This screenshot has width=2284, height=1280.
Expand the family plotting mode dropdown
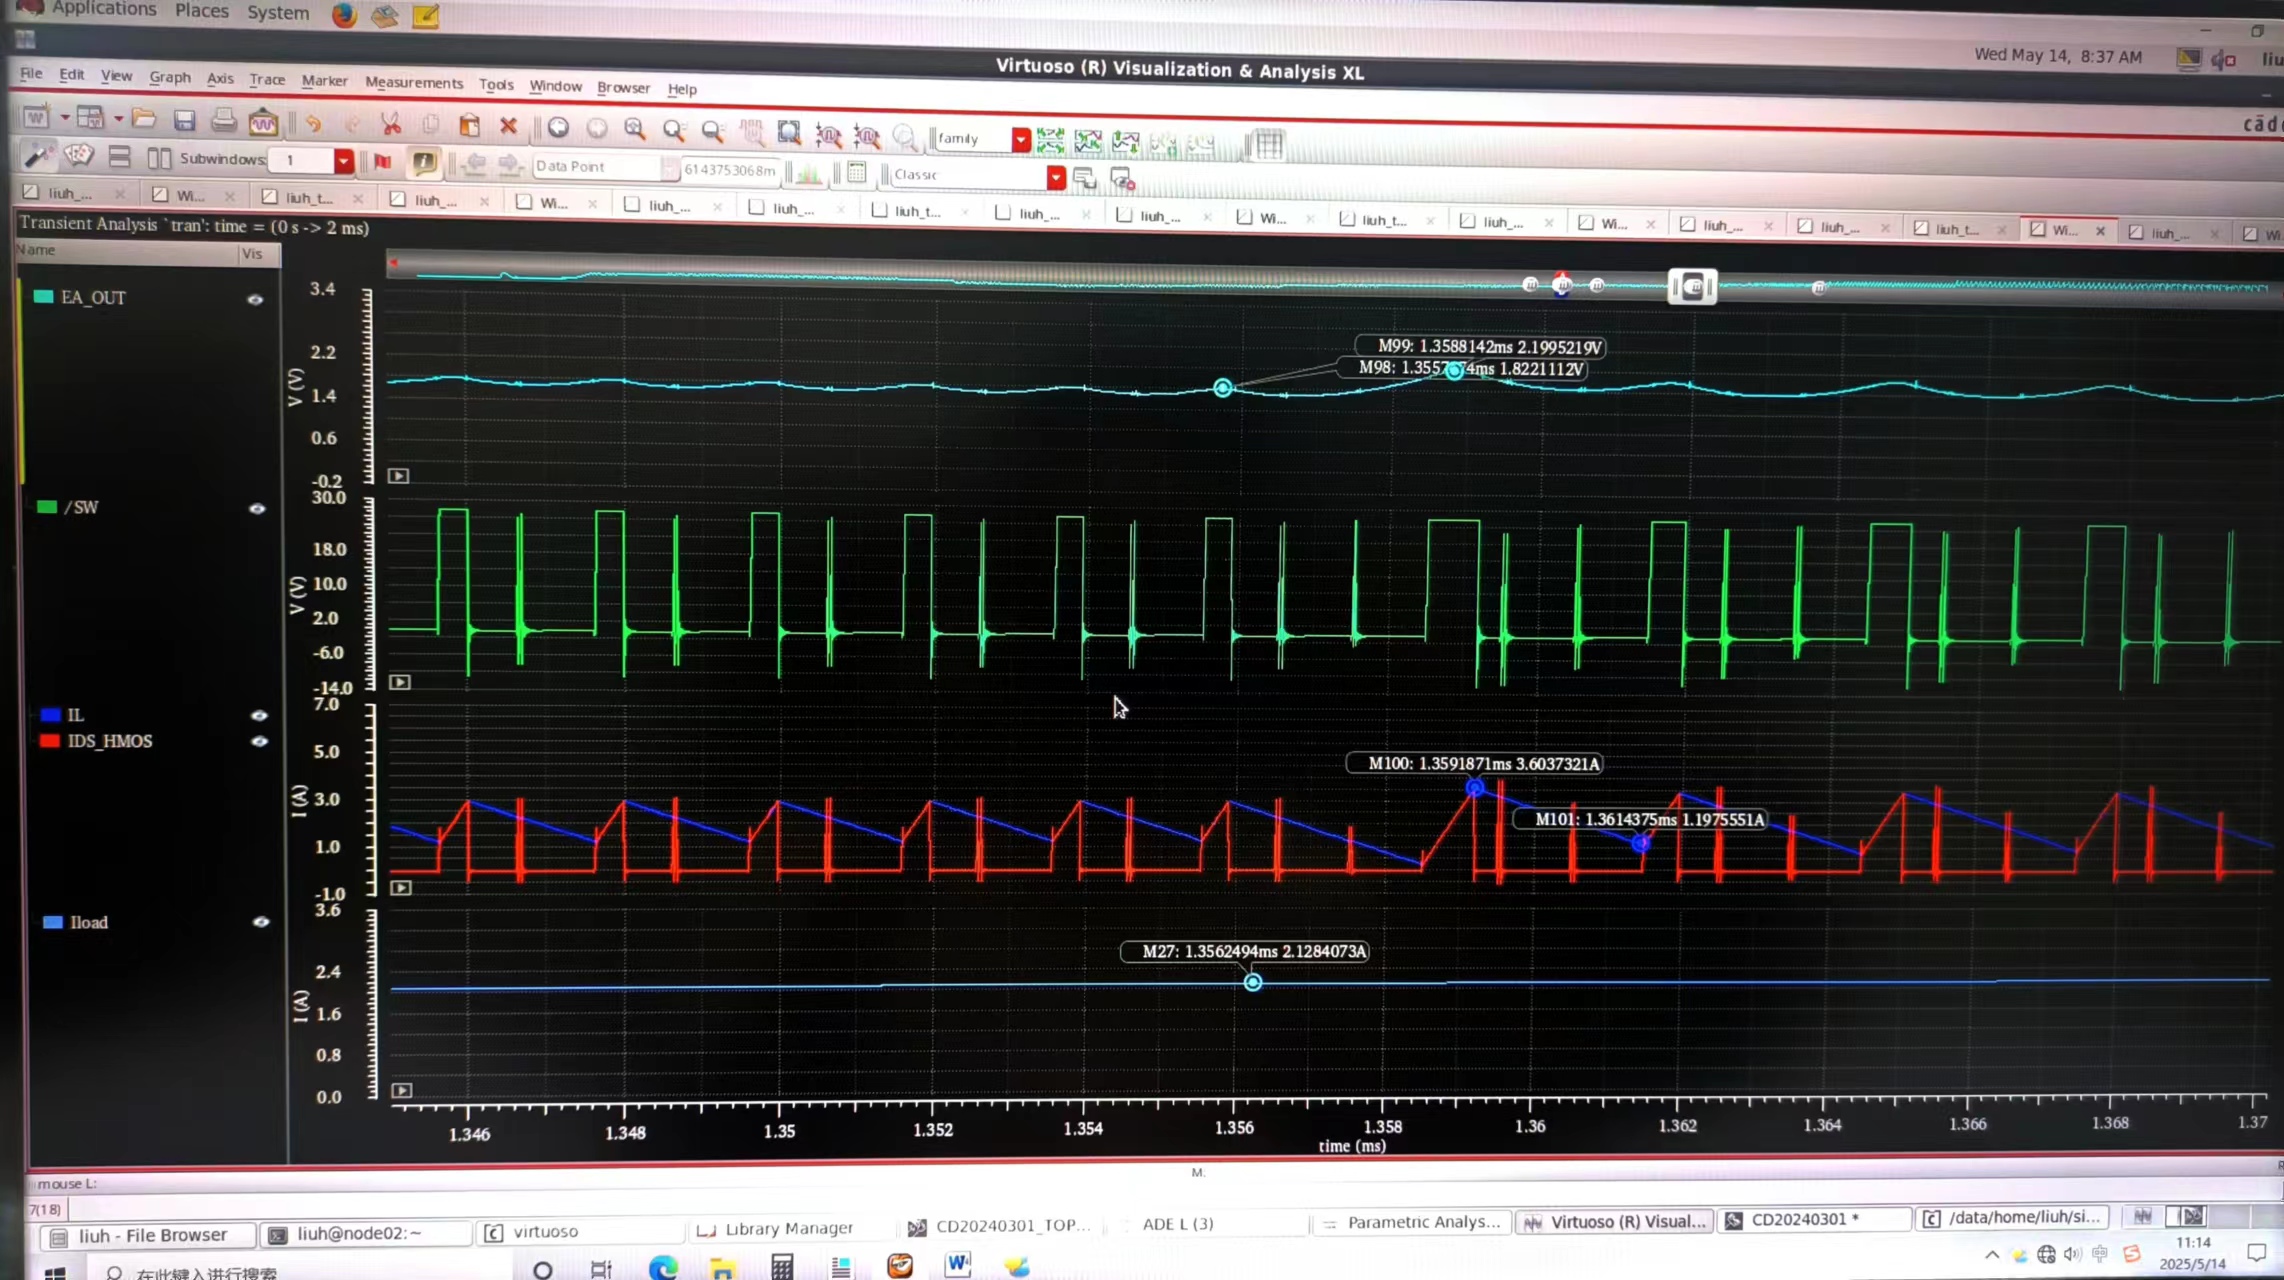pyautogui.click(x=1020, y=140)
